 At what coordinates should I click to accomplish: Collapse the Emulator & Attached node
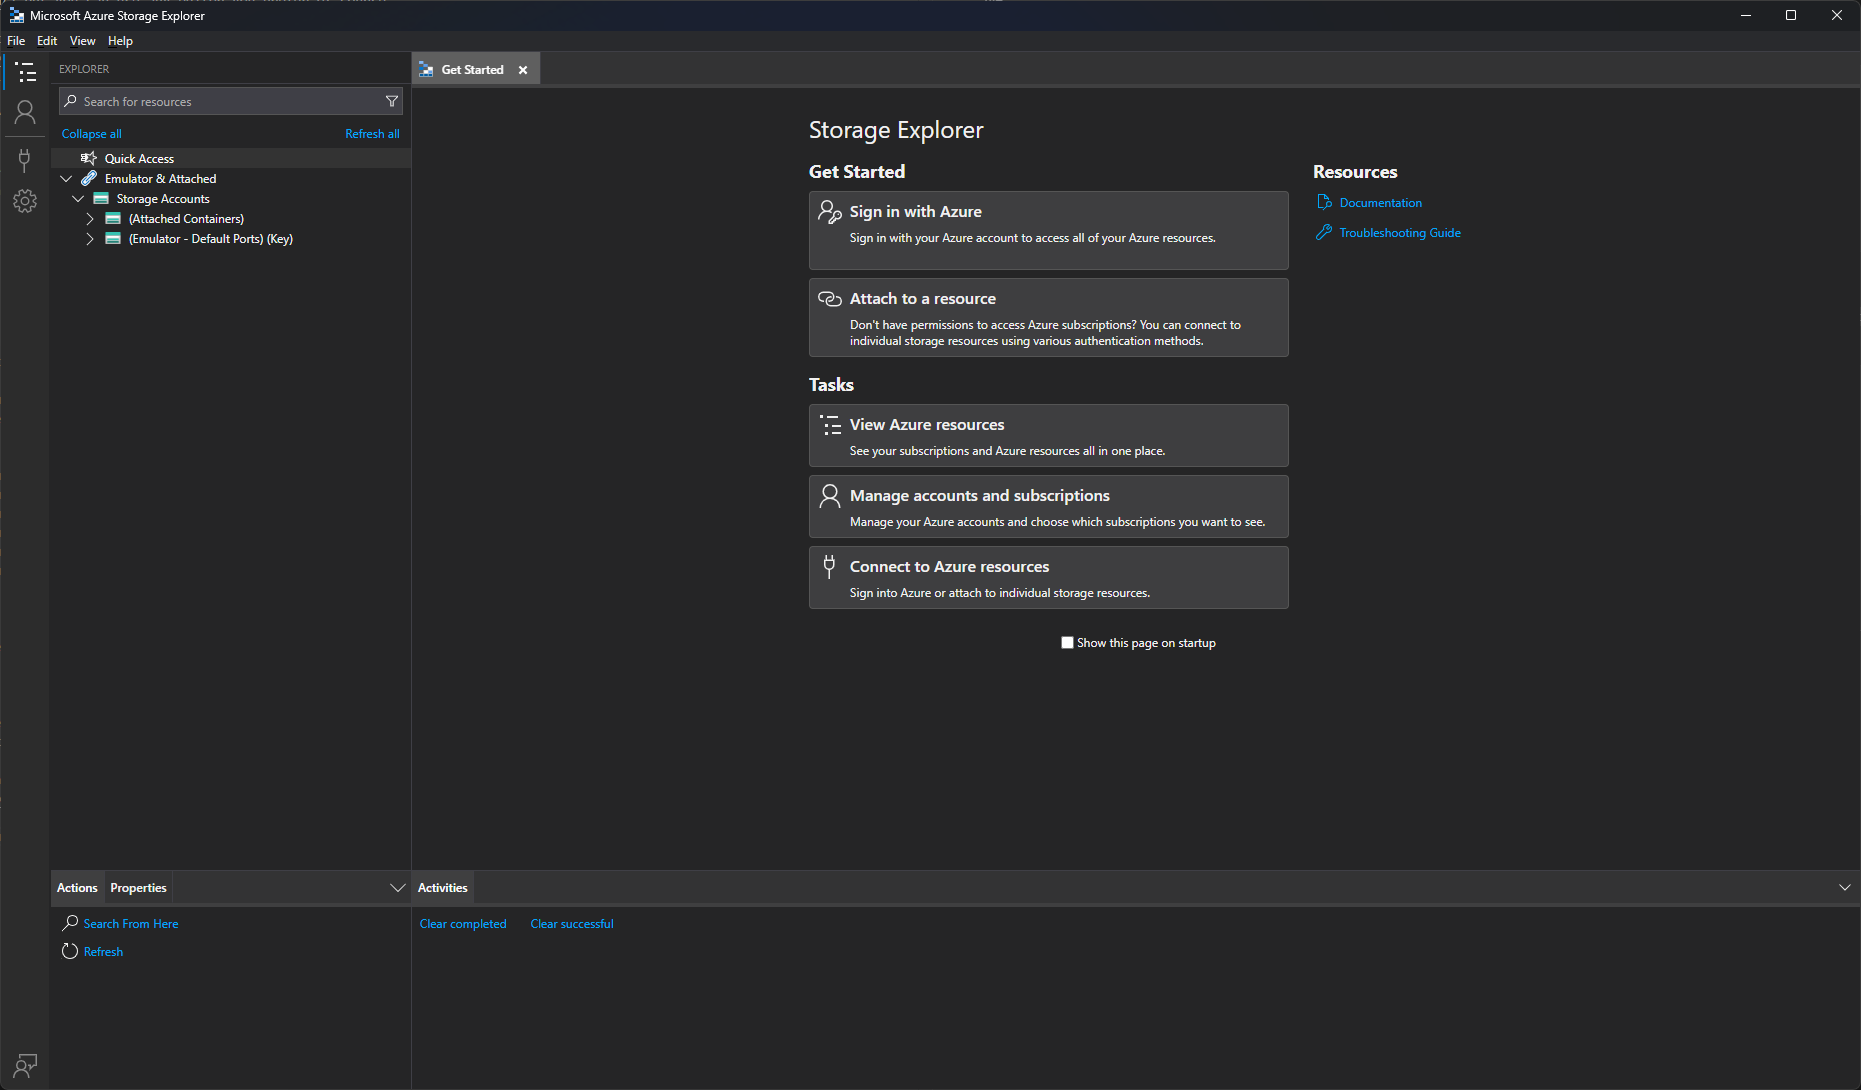click(x=66, y=178)
